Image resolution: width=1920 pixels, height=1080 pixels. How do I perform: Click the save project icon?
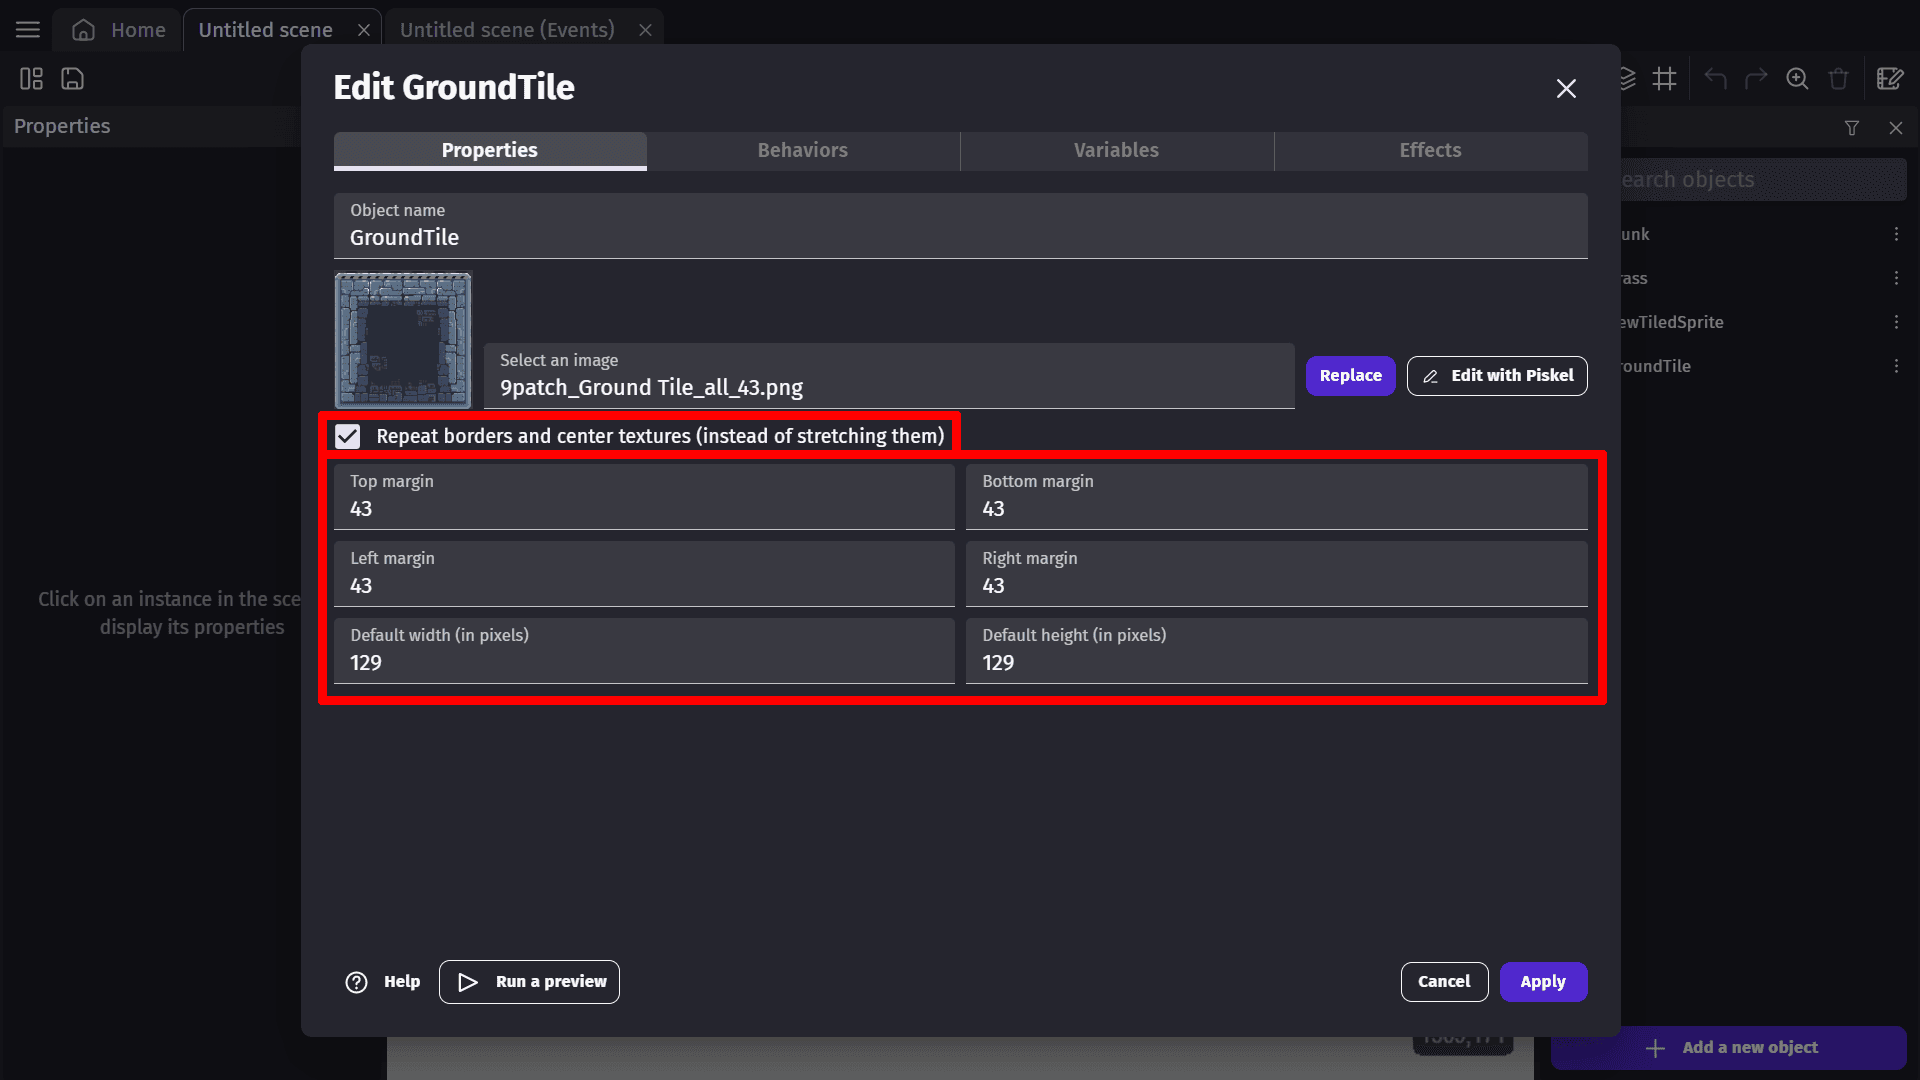pos(72,79)
